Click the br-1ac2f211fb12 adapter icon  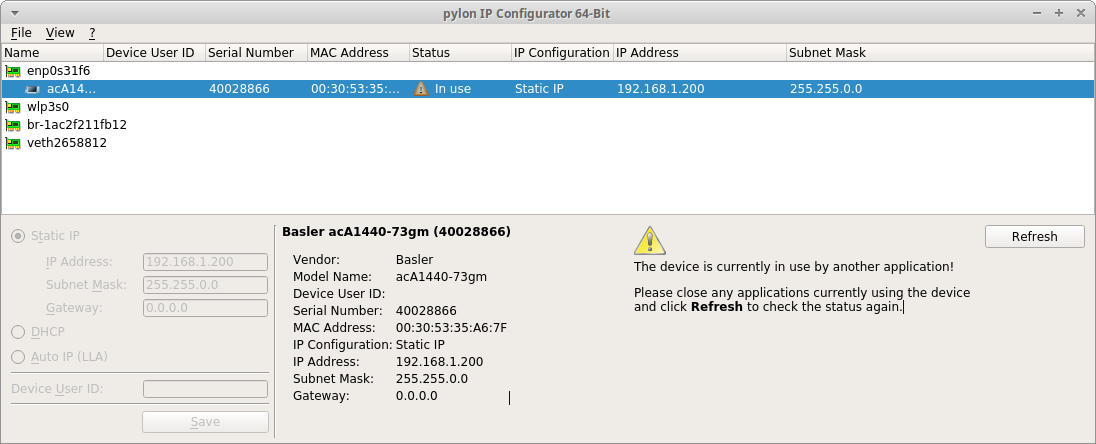(13, 125)
